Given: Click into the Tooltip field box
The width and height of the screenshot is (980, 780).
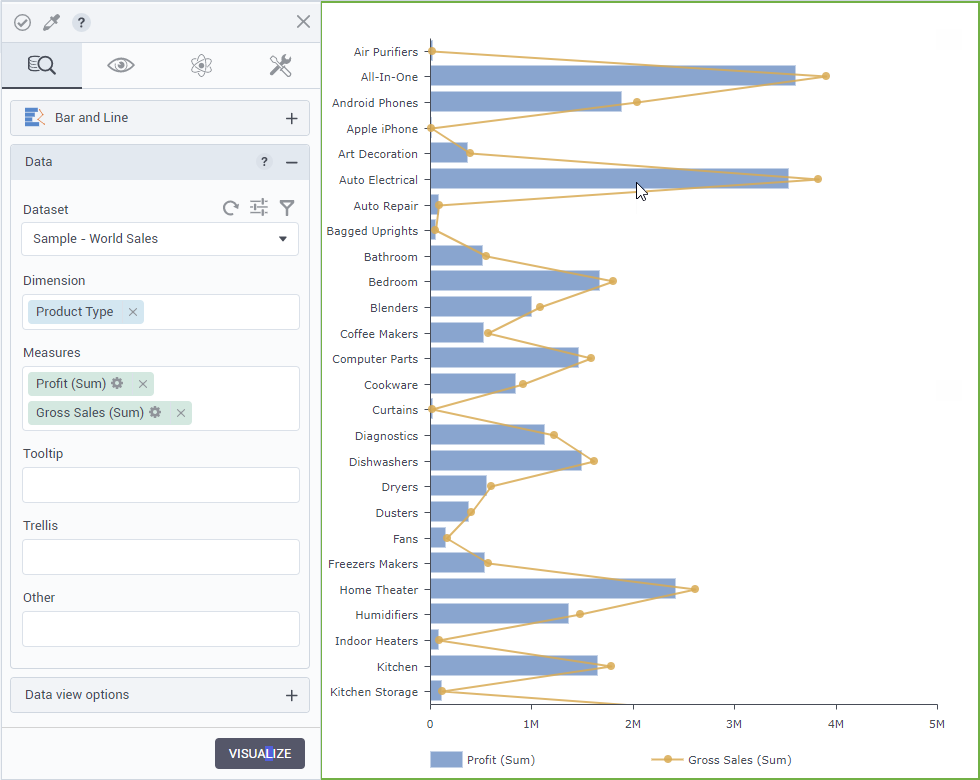Looking at the screenshot, I should [x=160, y=485].
